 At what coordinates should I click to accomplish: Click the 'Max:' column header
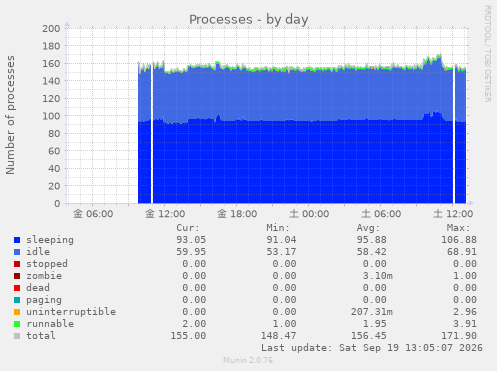pos(458,228)
